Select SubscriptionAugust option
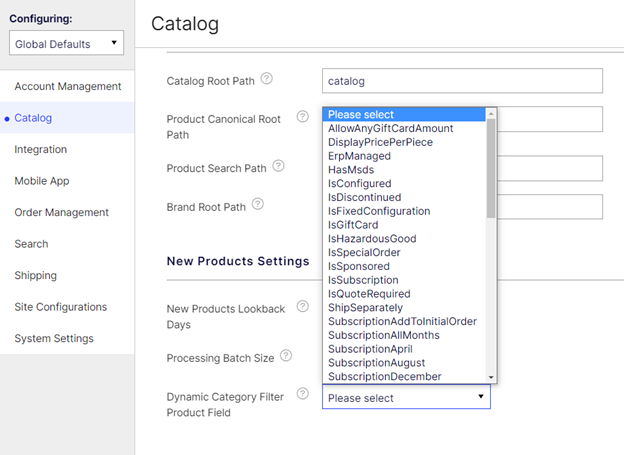This screenshot has width=624, height=455. pos(404,363)
